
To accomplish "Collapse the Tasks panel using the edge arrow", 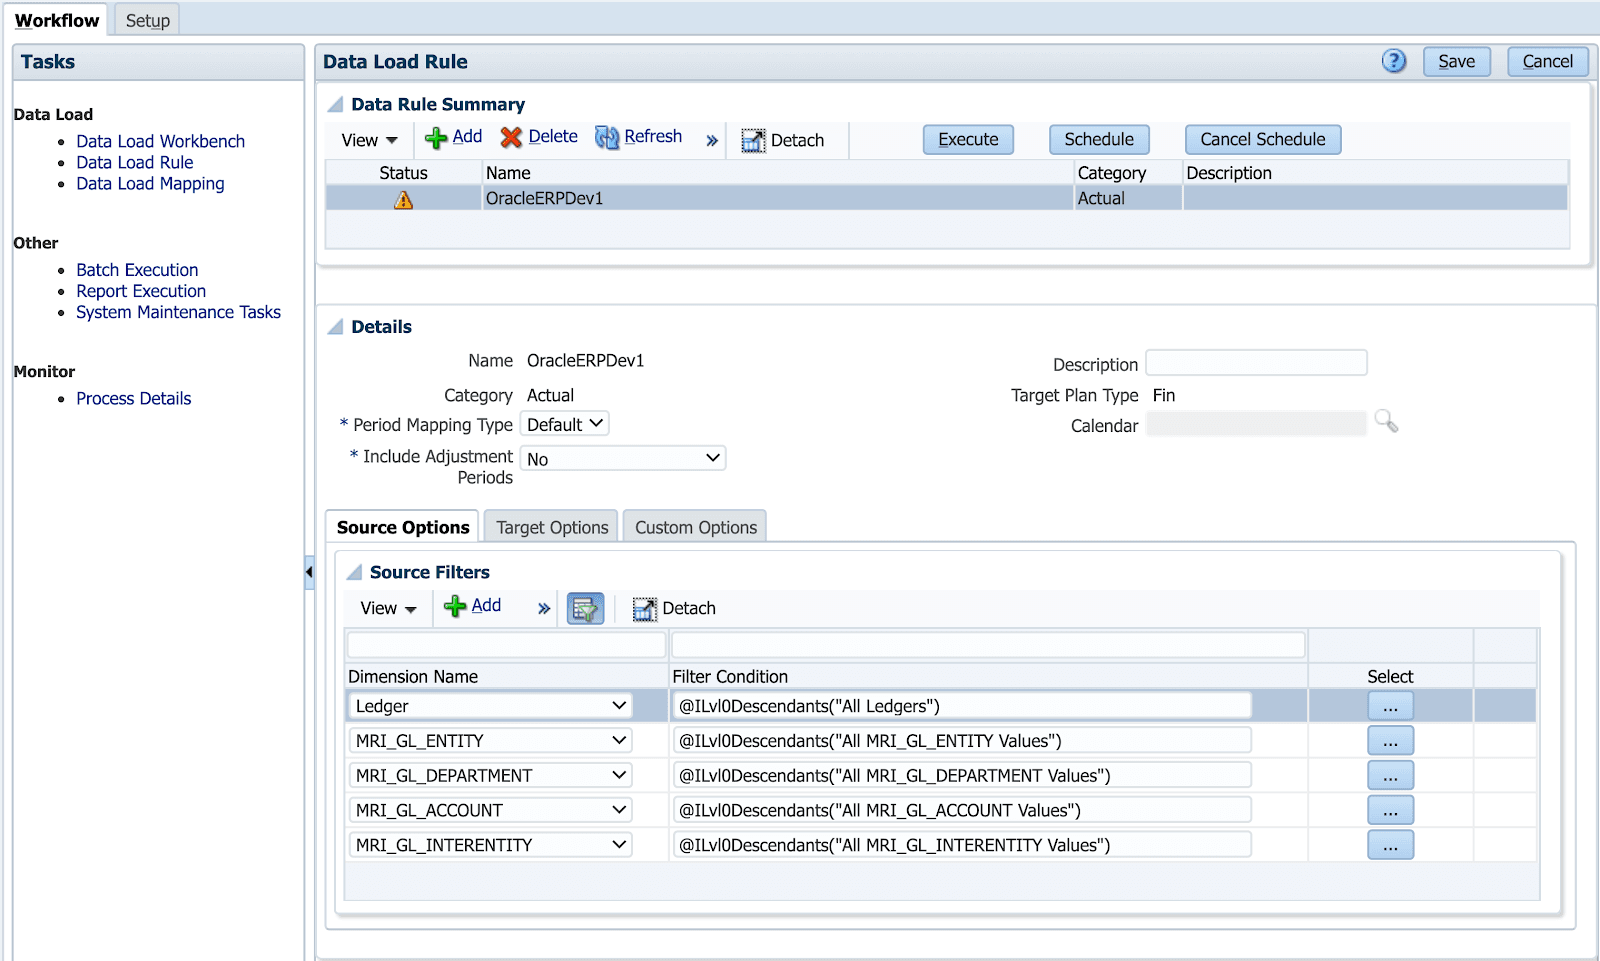I will (x=309, y=573).
